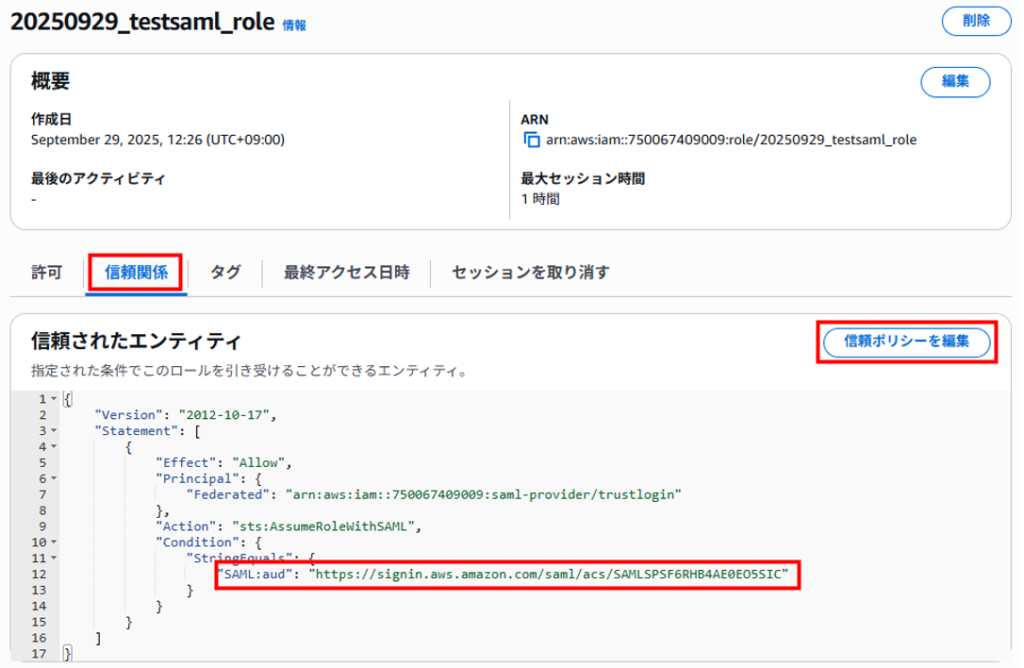
Task: Open the 情報 link beside role name
Action: [x=294, y=24]
